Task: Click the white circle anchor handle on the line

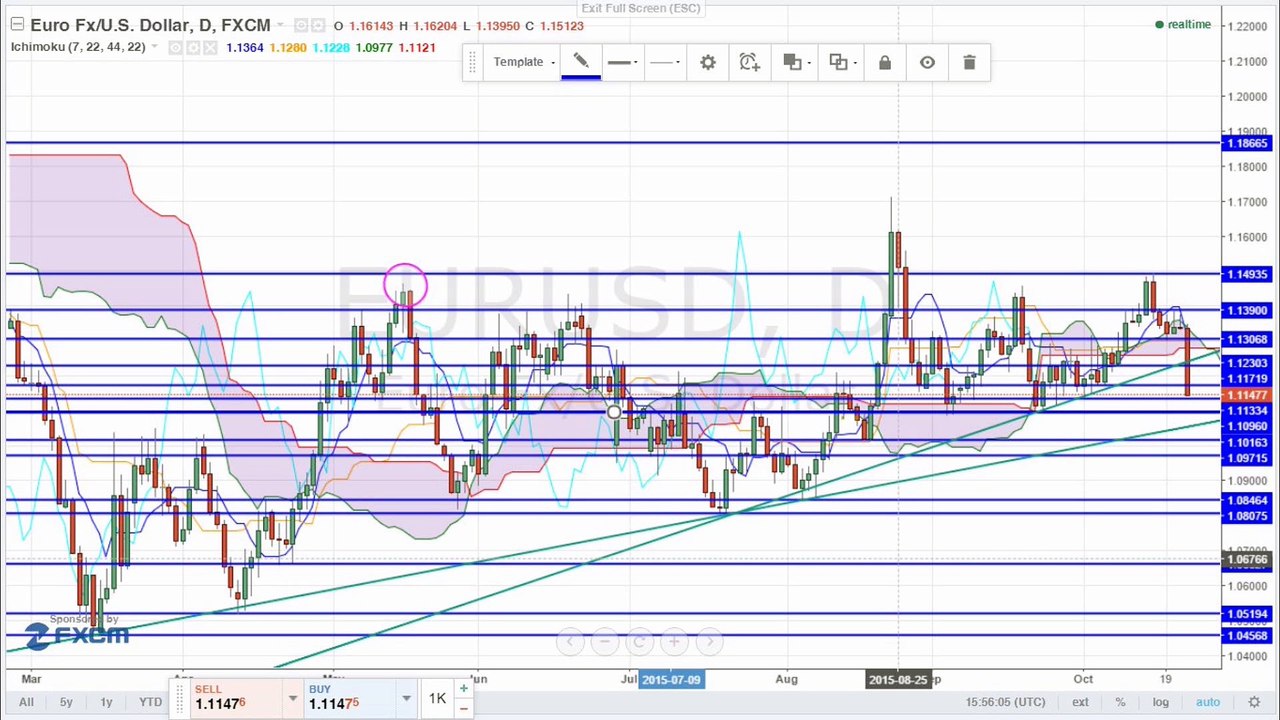Action: click(x=614, y=412)
